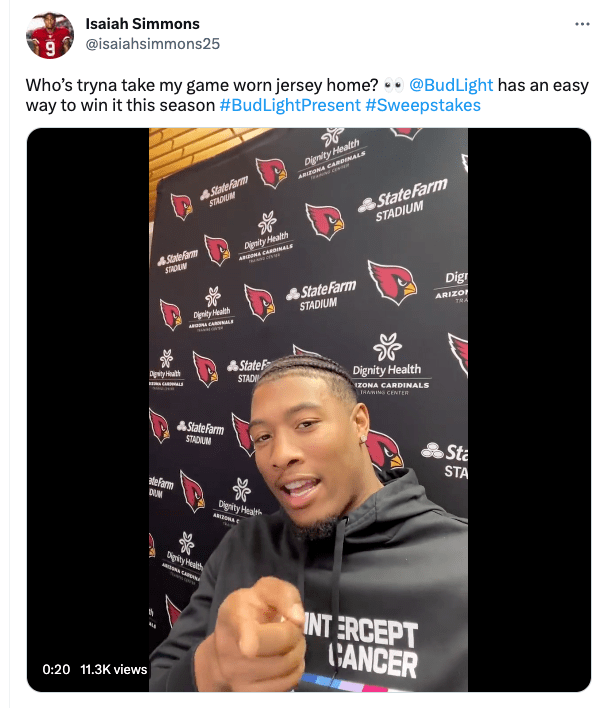Visit the @BudLight mention
The height and width of the screenshot is (708, 606).
click(451, 85)
